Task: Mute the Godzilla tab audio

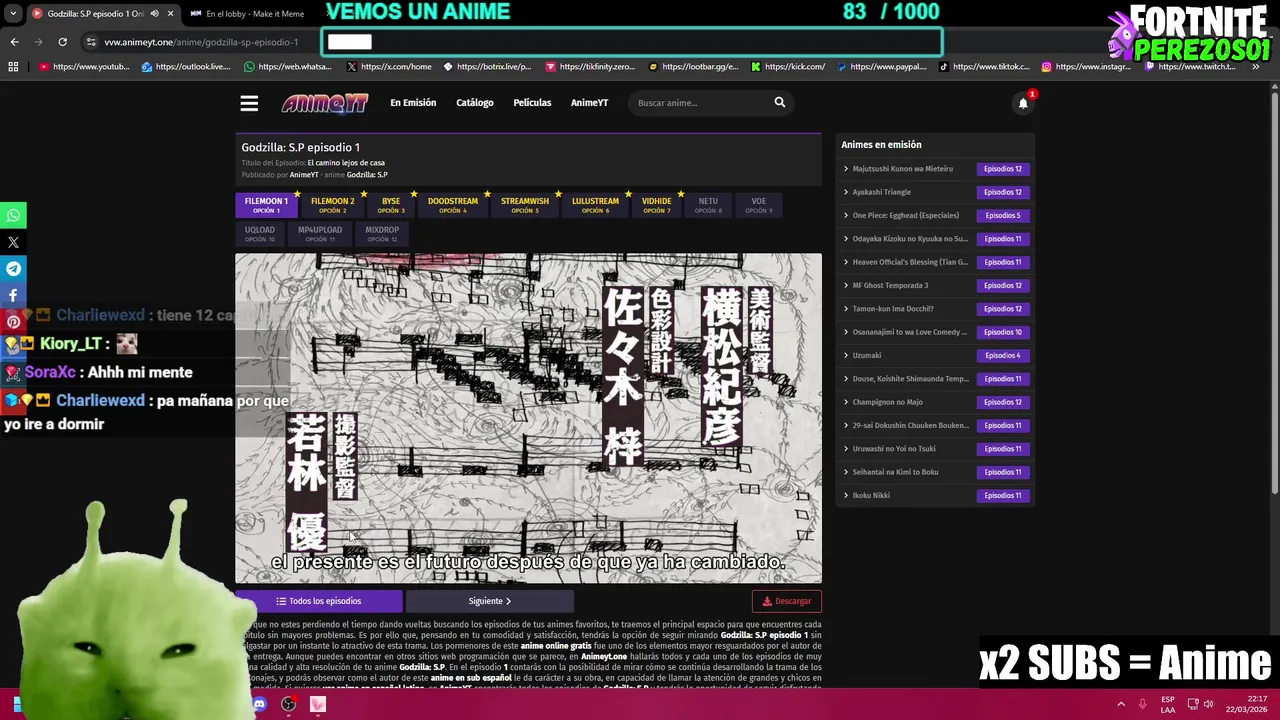Action: [154, 14]
